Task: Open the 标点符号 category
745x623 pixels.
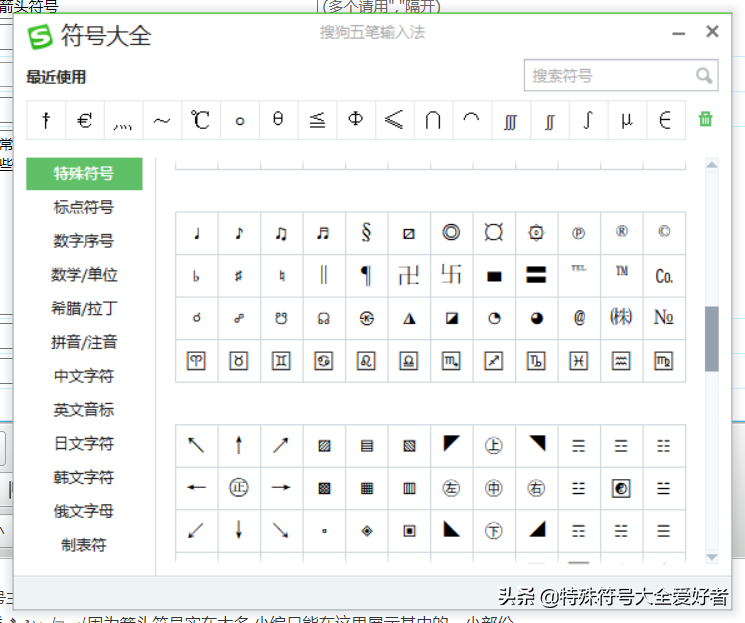Action: pyautogui.click(x=84, y=207)
